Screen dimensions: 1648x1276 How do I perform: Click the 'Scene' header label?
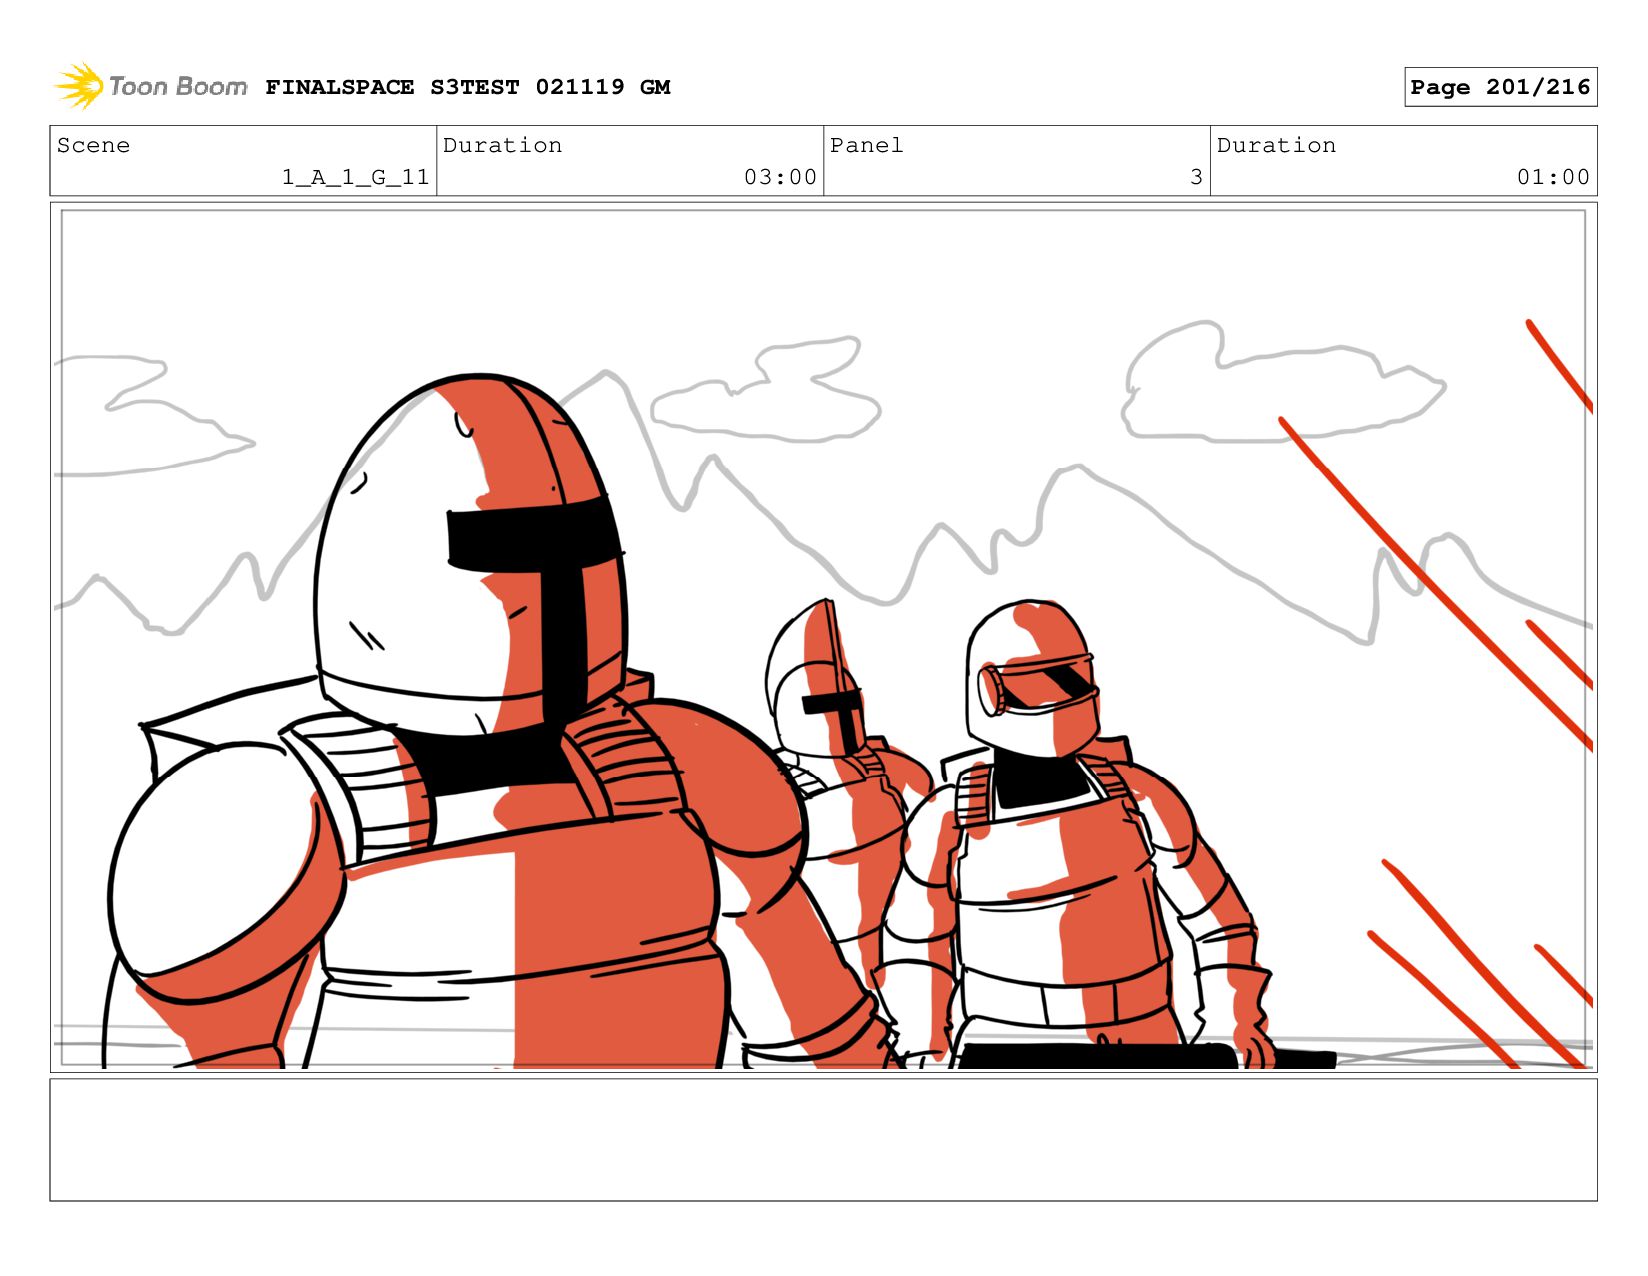[x=93, y=145]
